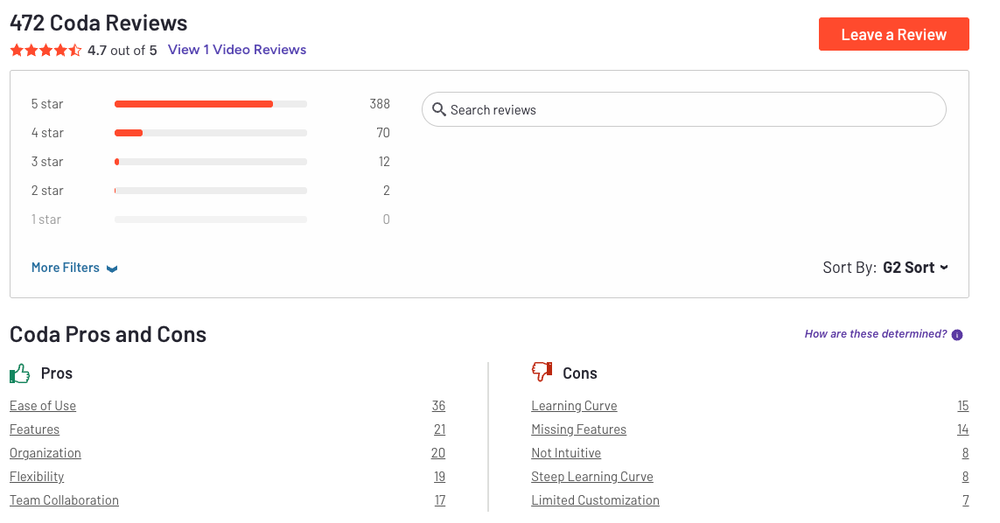
Task: Click the red thumbs-down Cons icon
Action: pyautogui.click(x=542, y=373)
